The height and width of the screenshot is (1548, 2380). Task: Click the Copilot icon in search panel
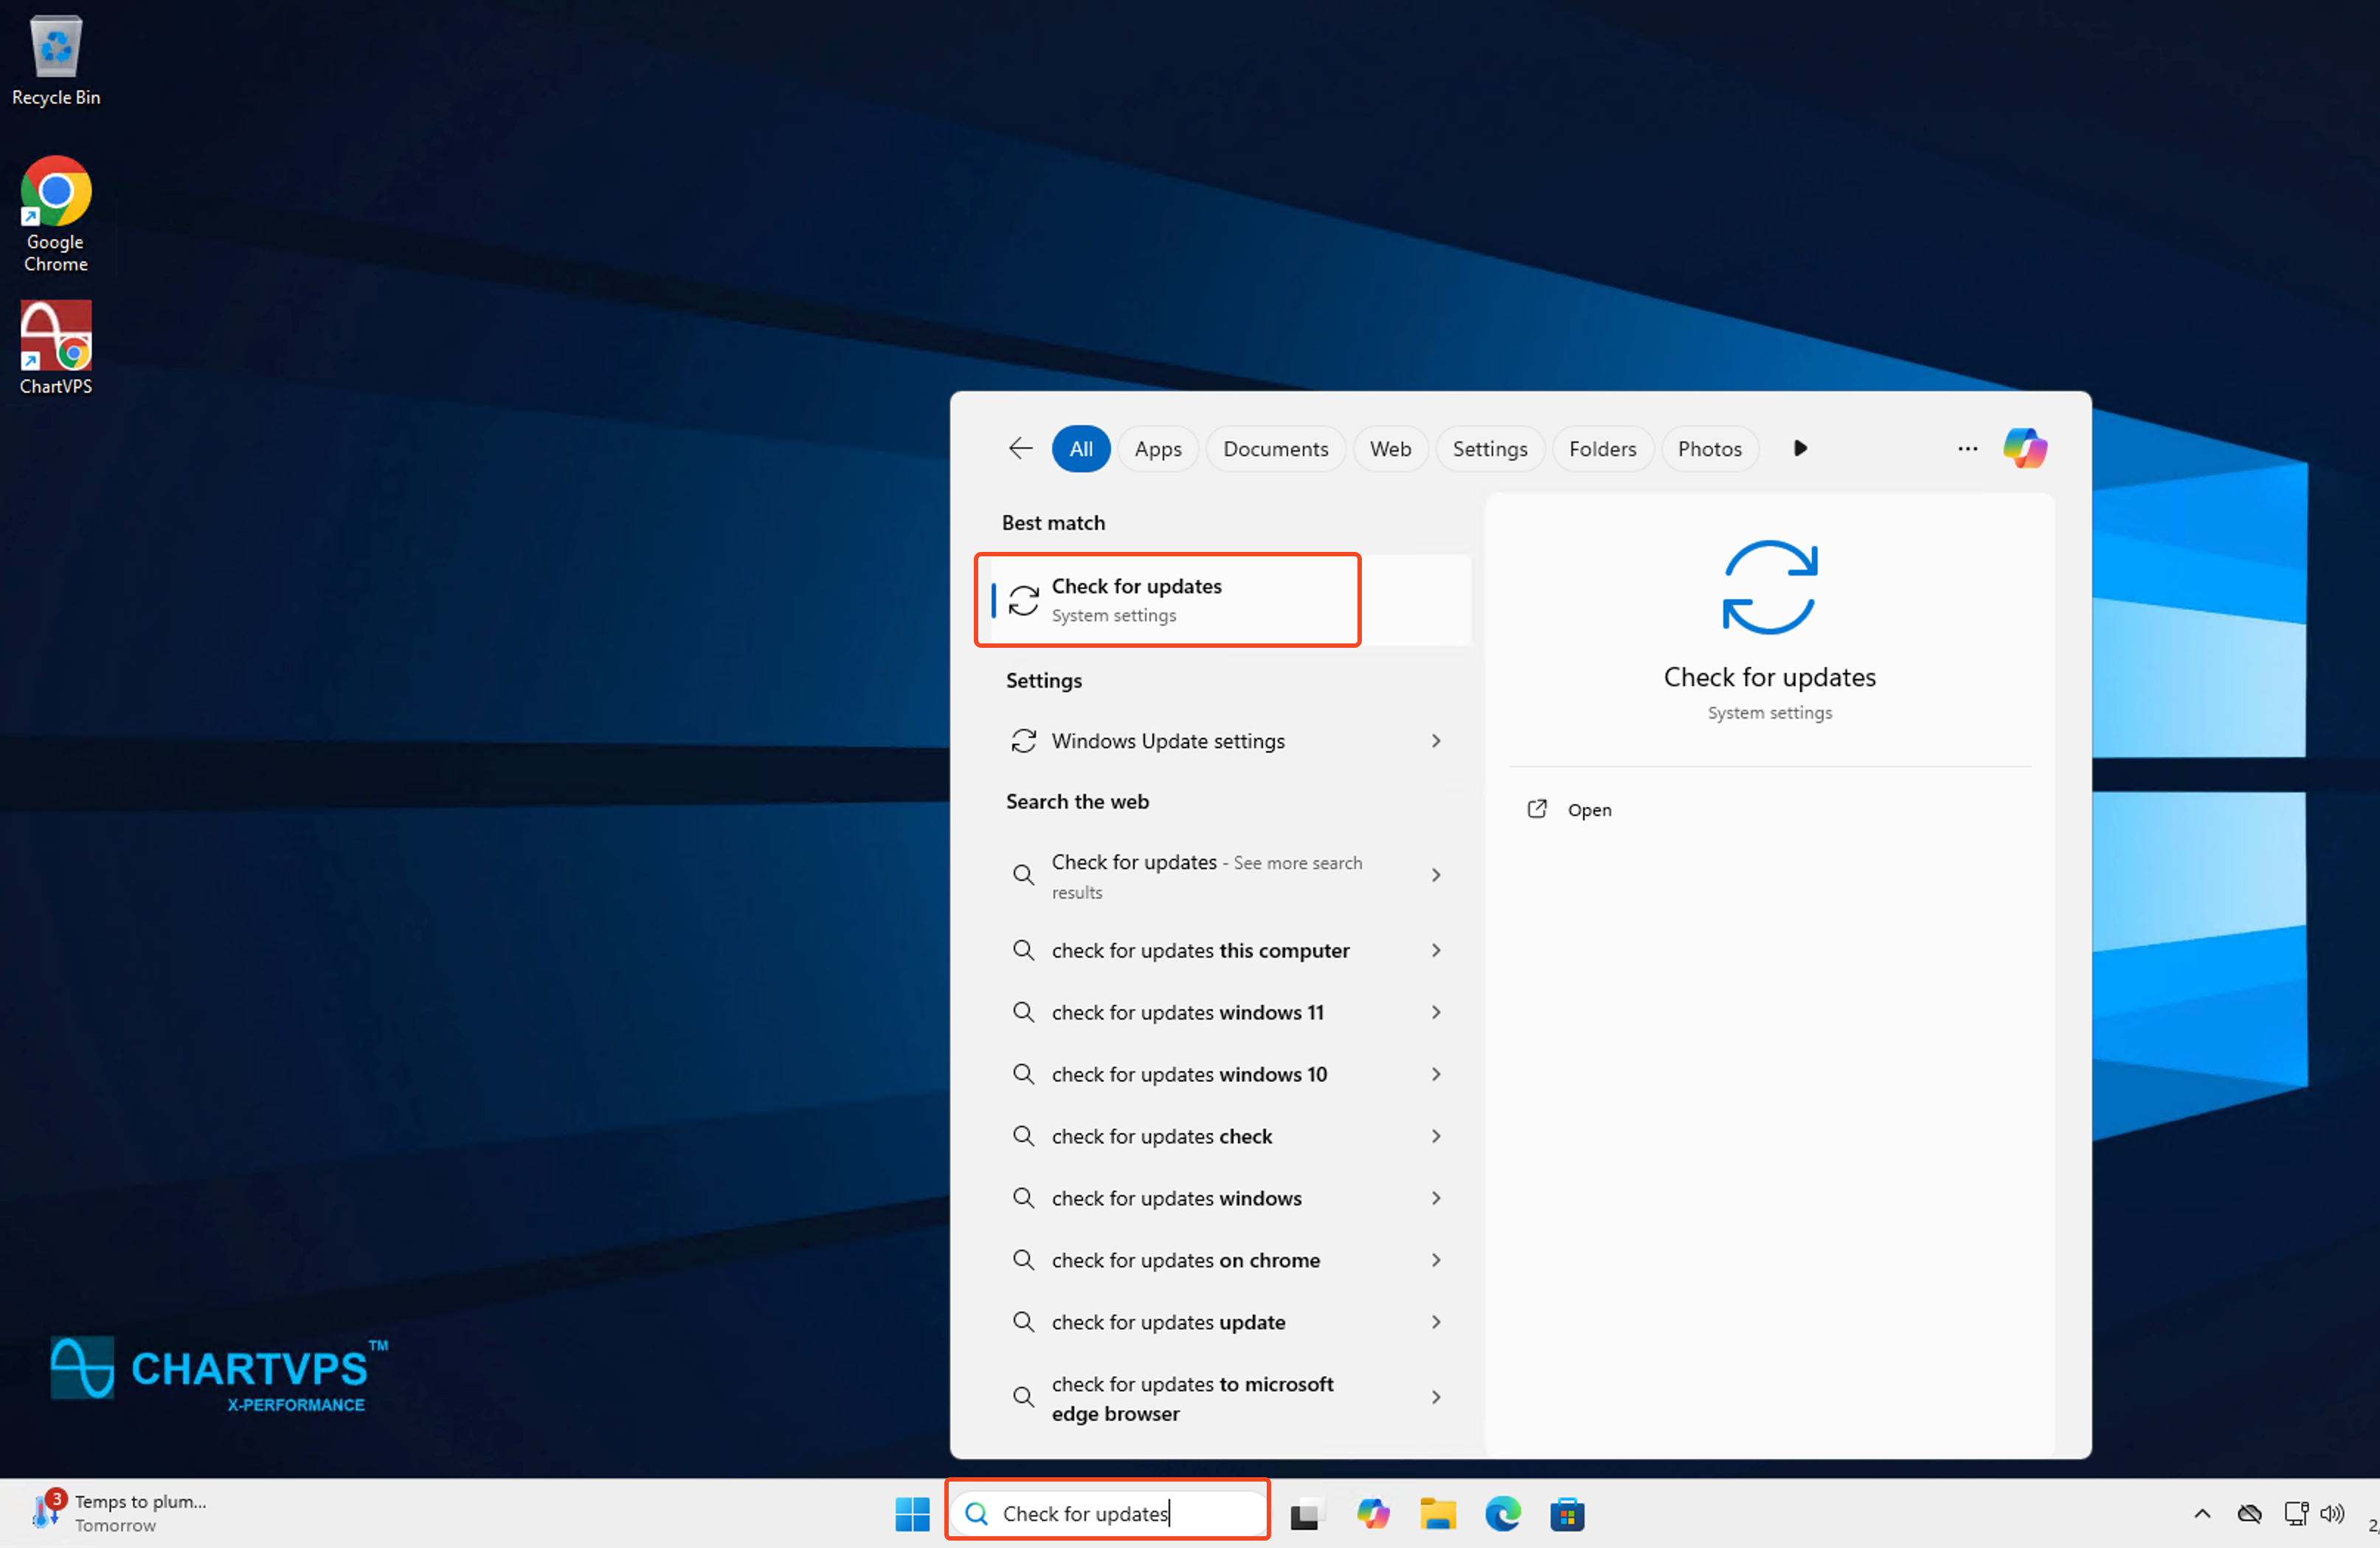coord(2024,448)
